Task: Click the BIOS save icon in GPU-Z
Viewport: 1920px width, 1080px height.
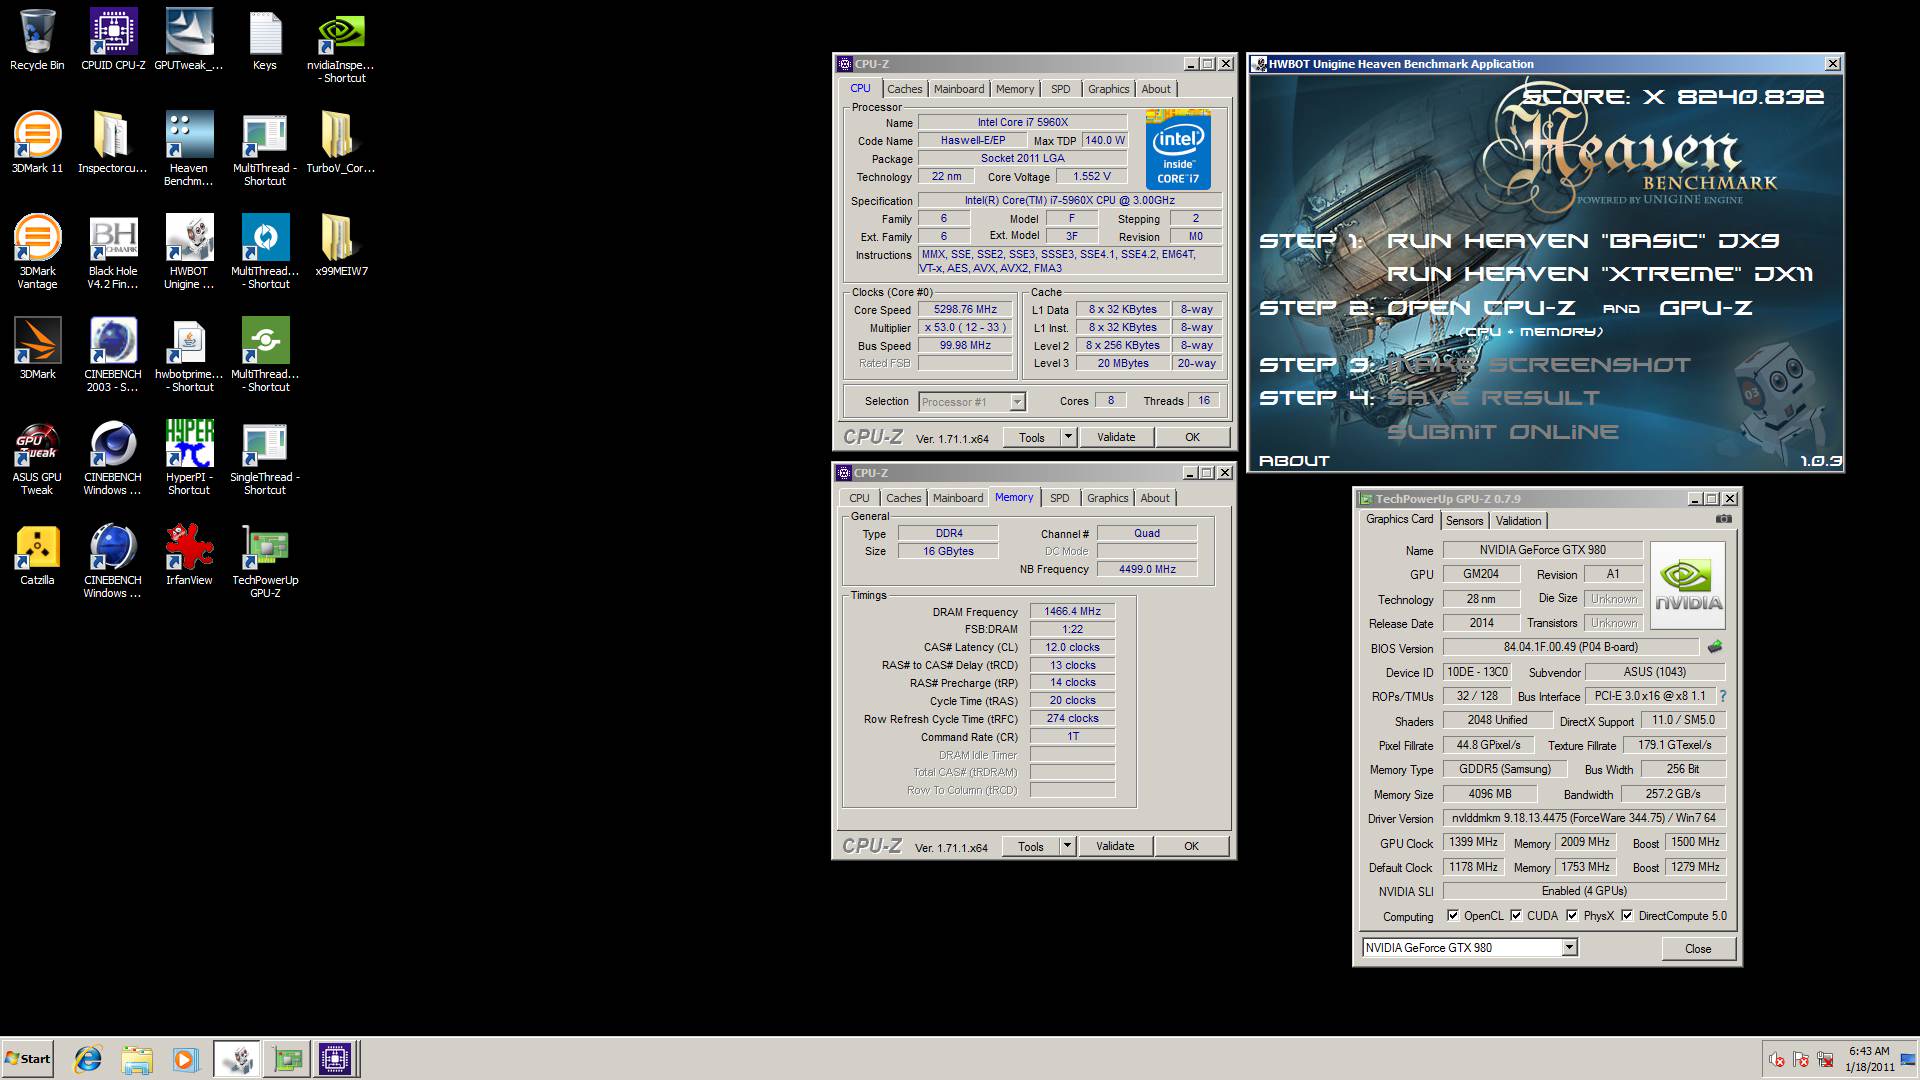Action: click(1715, 647)
